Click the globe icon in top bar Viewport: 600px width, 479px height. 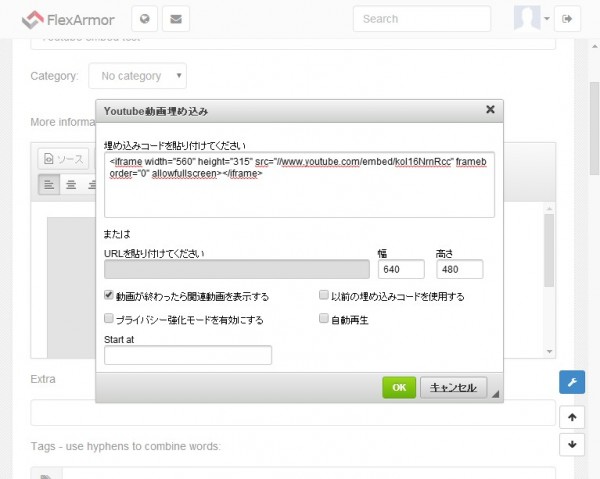tap(146, 19)
